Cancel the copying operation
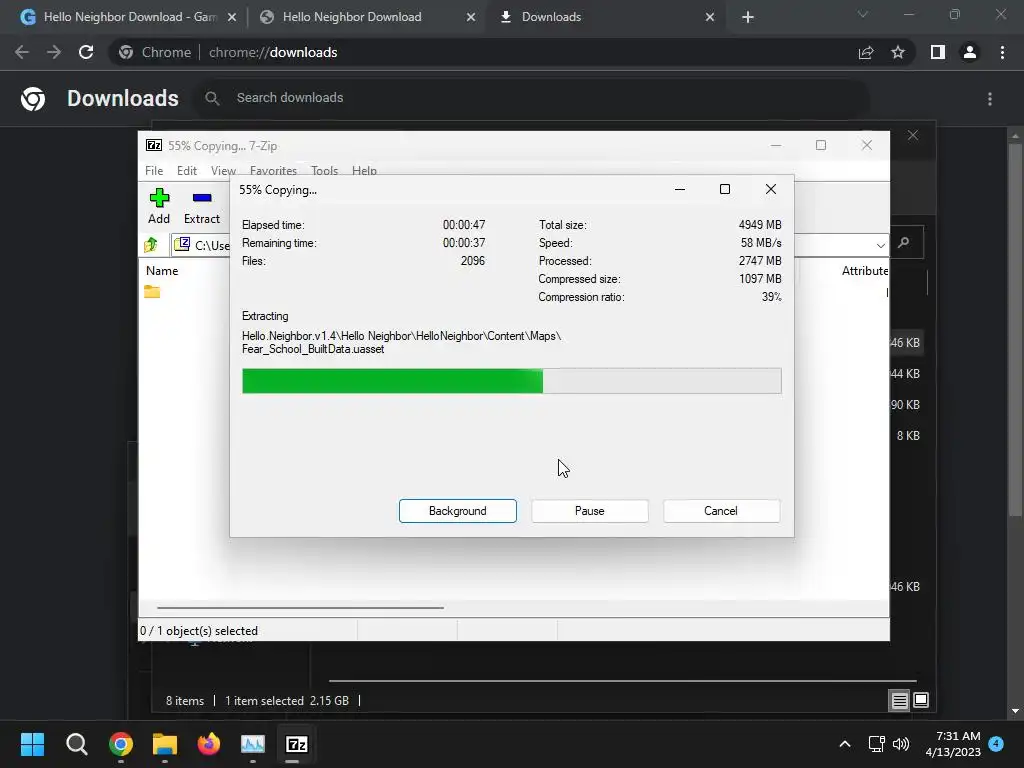Image resolution: width=1024 pixels, height=768 pixels. click(721, 511)
